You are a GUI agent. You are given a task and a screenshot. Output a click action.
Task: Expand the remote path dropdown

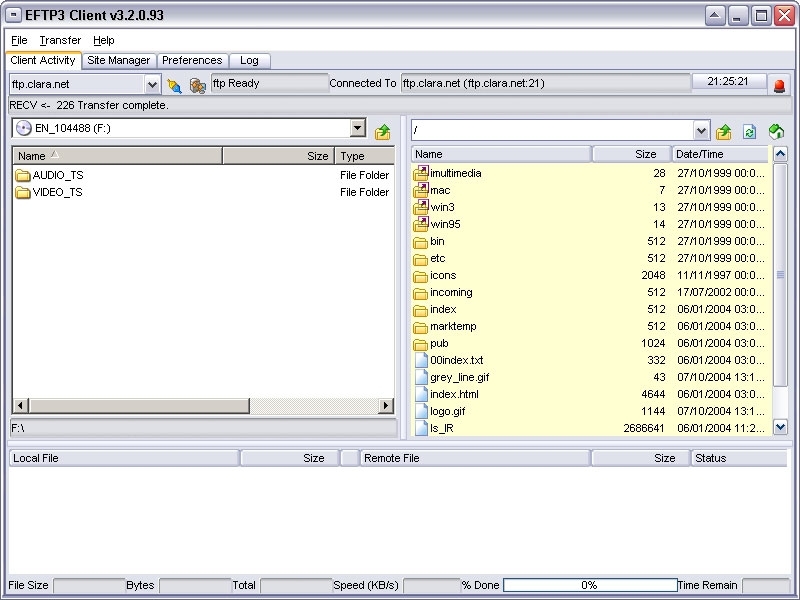click(x=701, y=131)
